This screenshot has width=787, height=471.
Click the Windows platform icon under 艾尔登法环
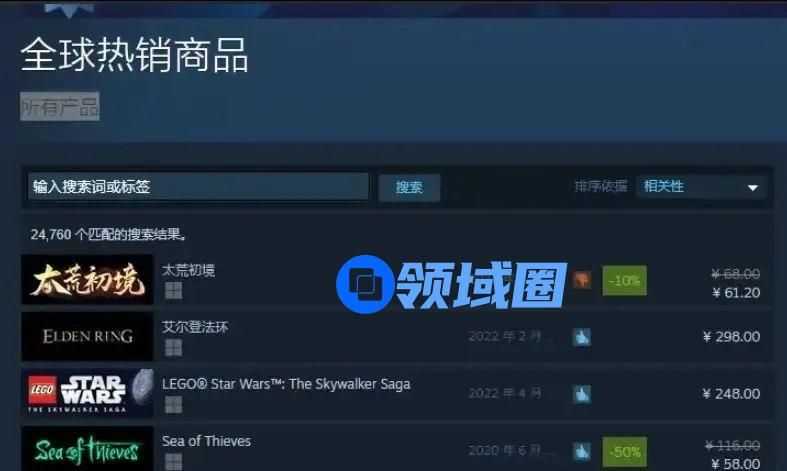[x=174, y=347]
